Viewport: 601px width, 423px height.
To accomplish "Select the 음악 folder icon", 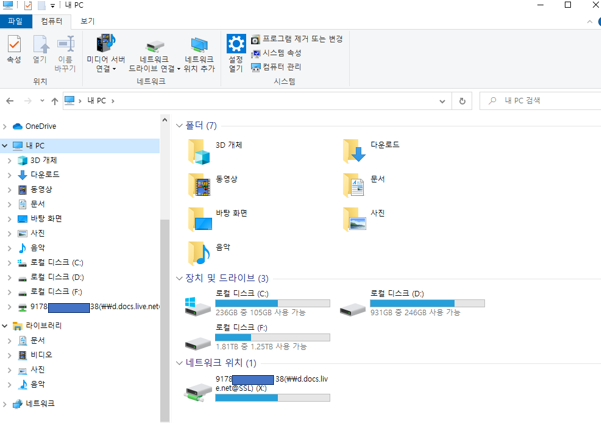I will click(199, 253).
